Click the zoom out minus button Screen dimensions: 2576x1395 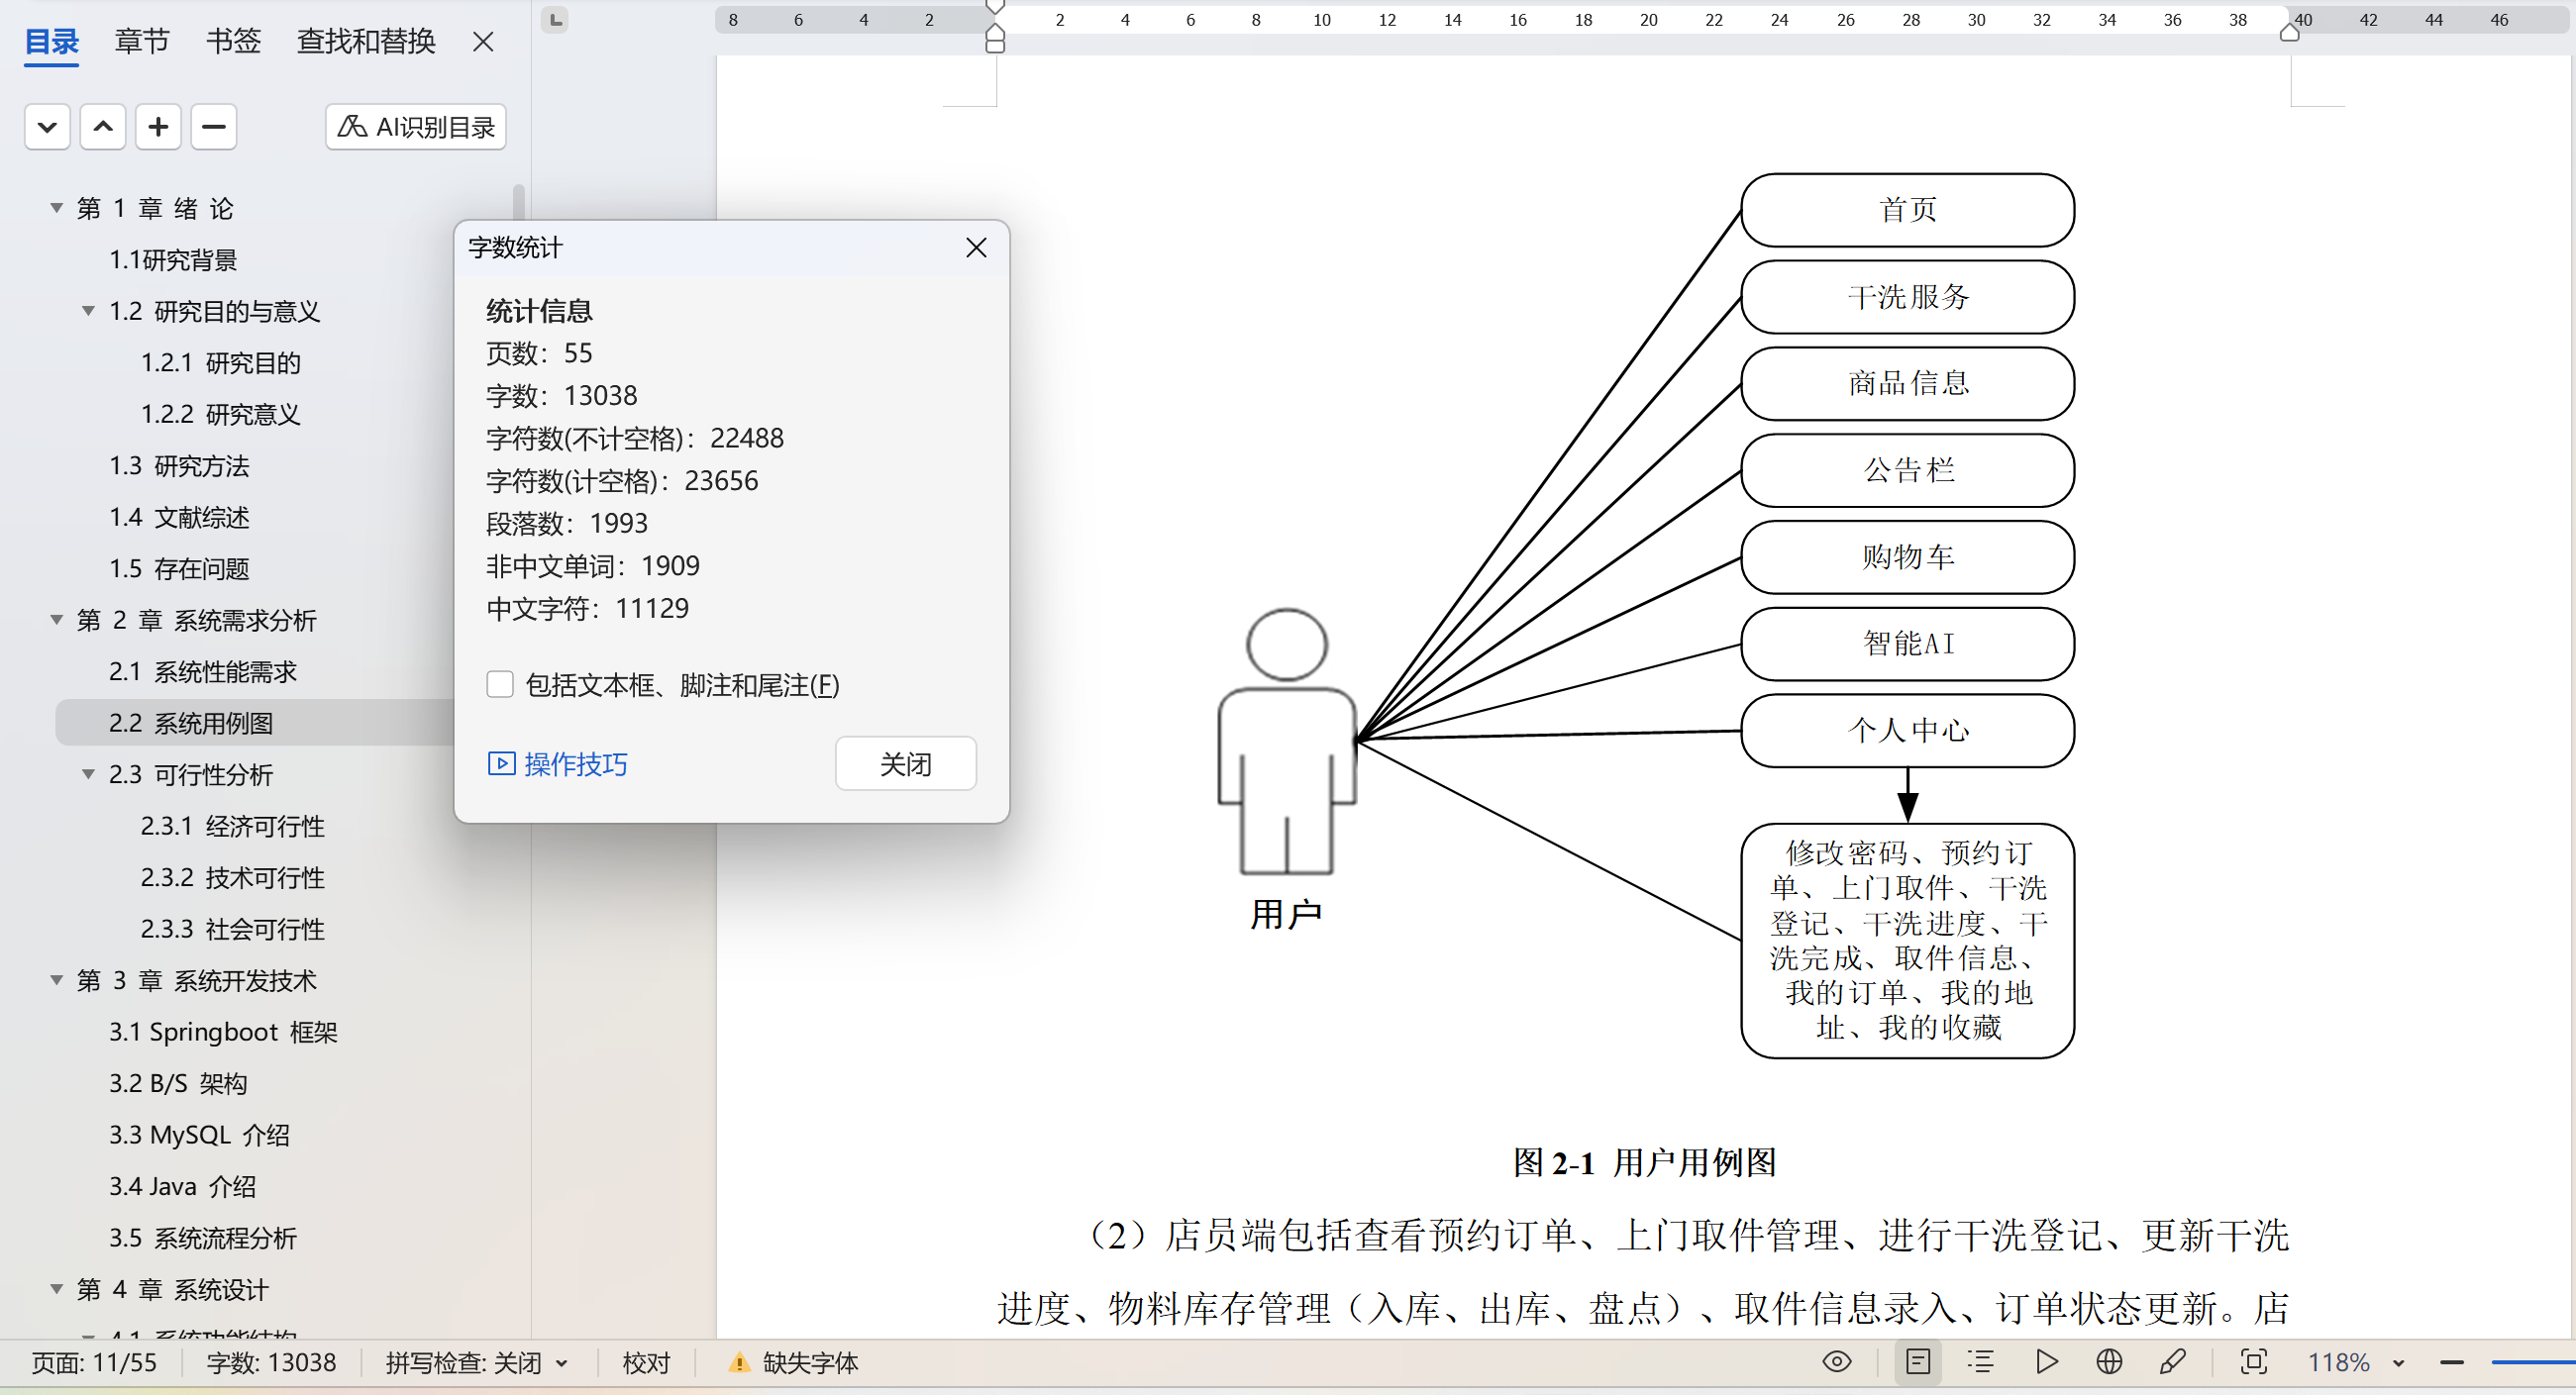point(2451,1362)
